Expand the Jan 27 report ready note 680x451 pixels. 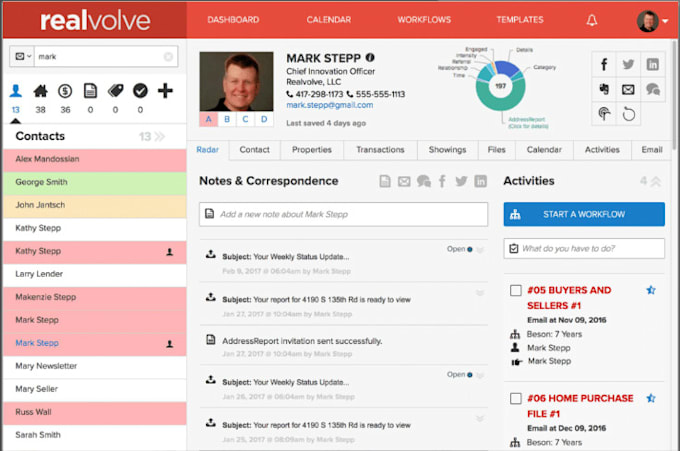point(480,293)
